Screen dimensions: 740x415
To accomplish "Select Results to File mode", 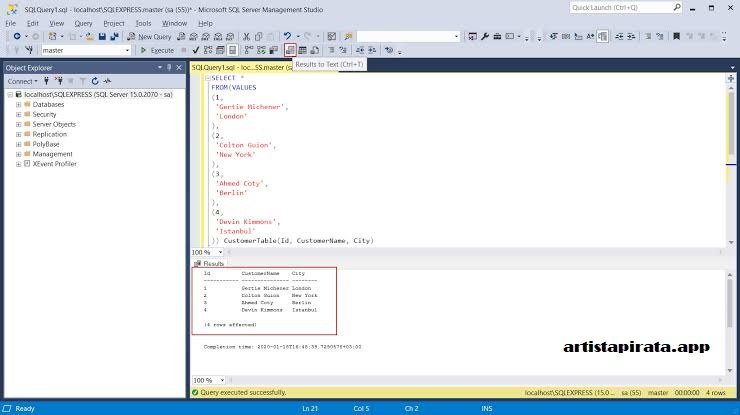I will click(x=315, y=50).
